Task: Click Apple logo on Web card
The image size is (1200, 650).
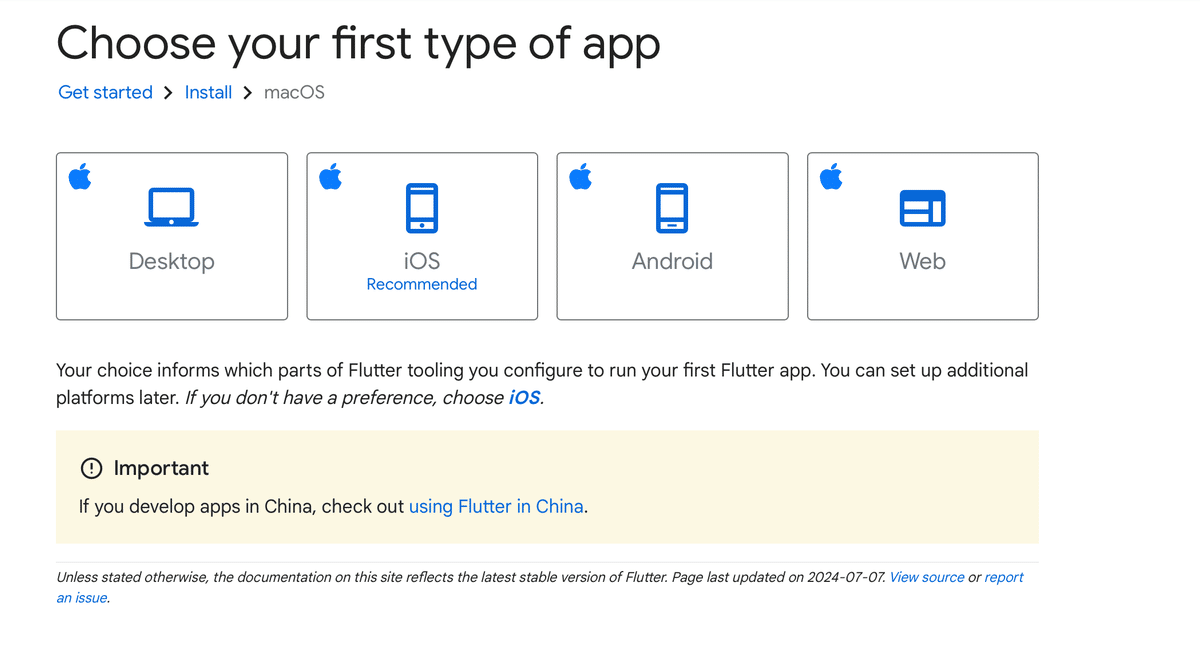Action: pyautogui.click(x=831, y=178)
